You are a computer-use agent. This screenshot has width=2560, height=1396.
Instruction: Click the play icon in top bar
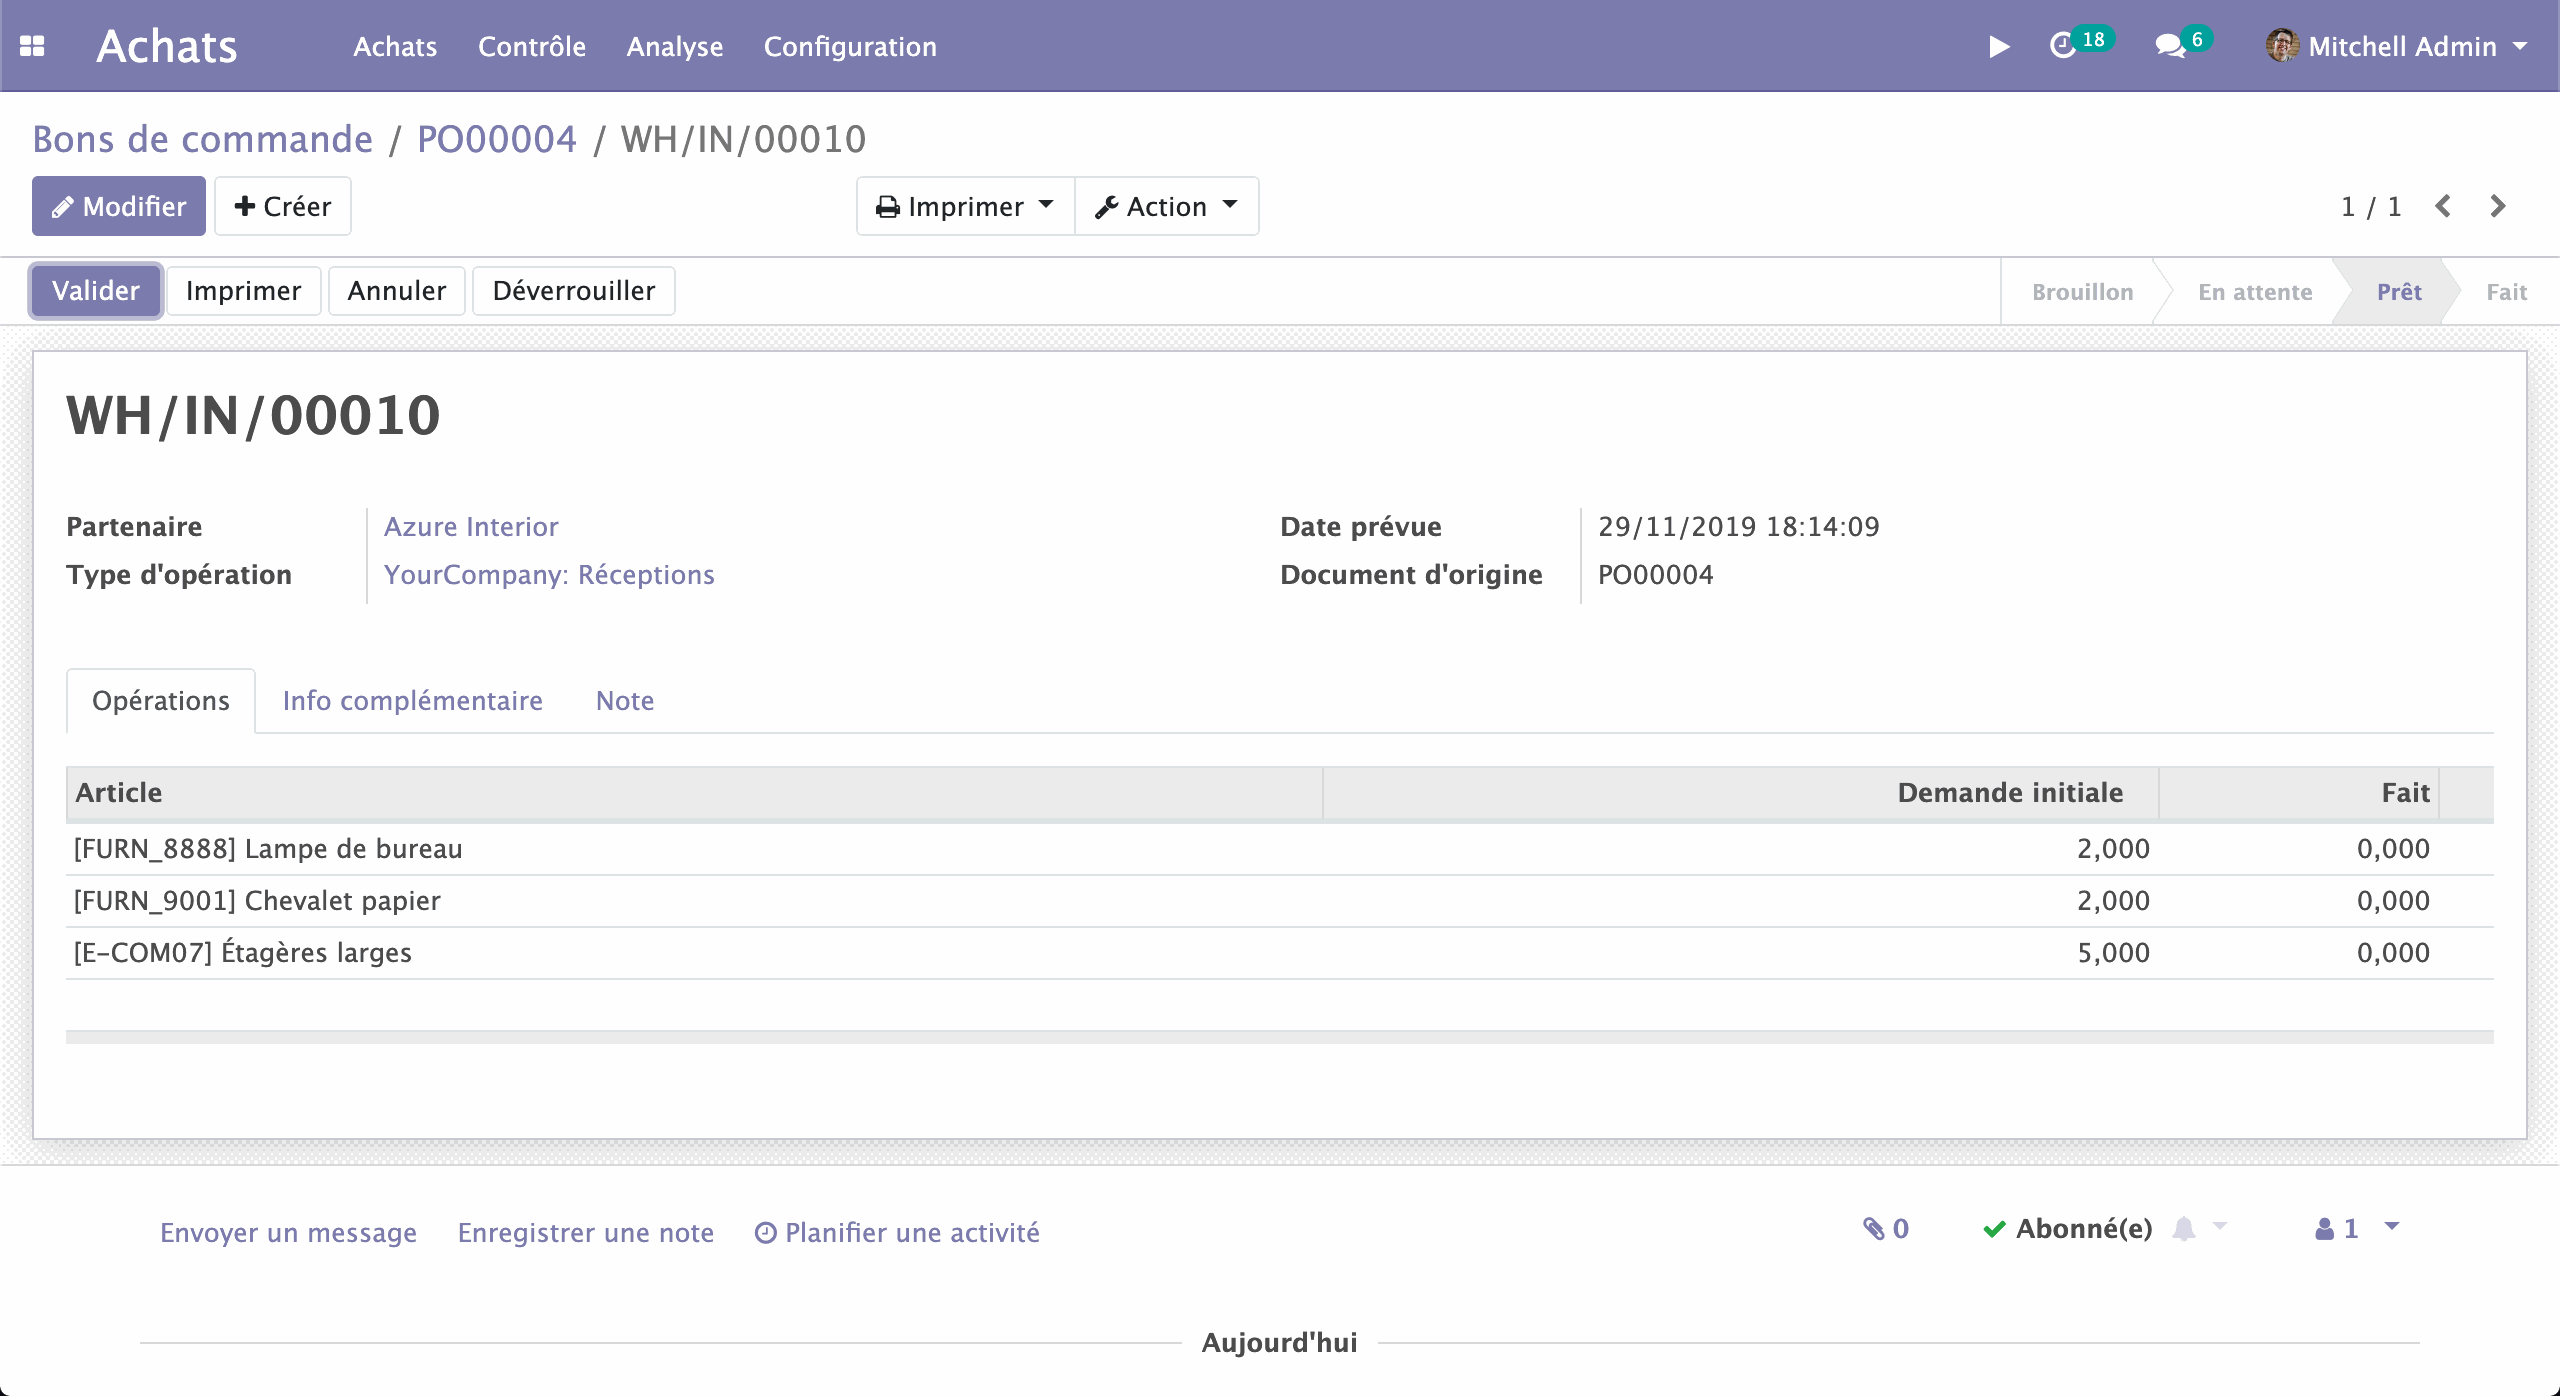pos(1998,46)
